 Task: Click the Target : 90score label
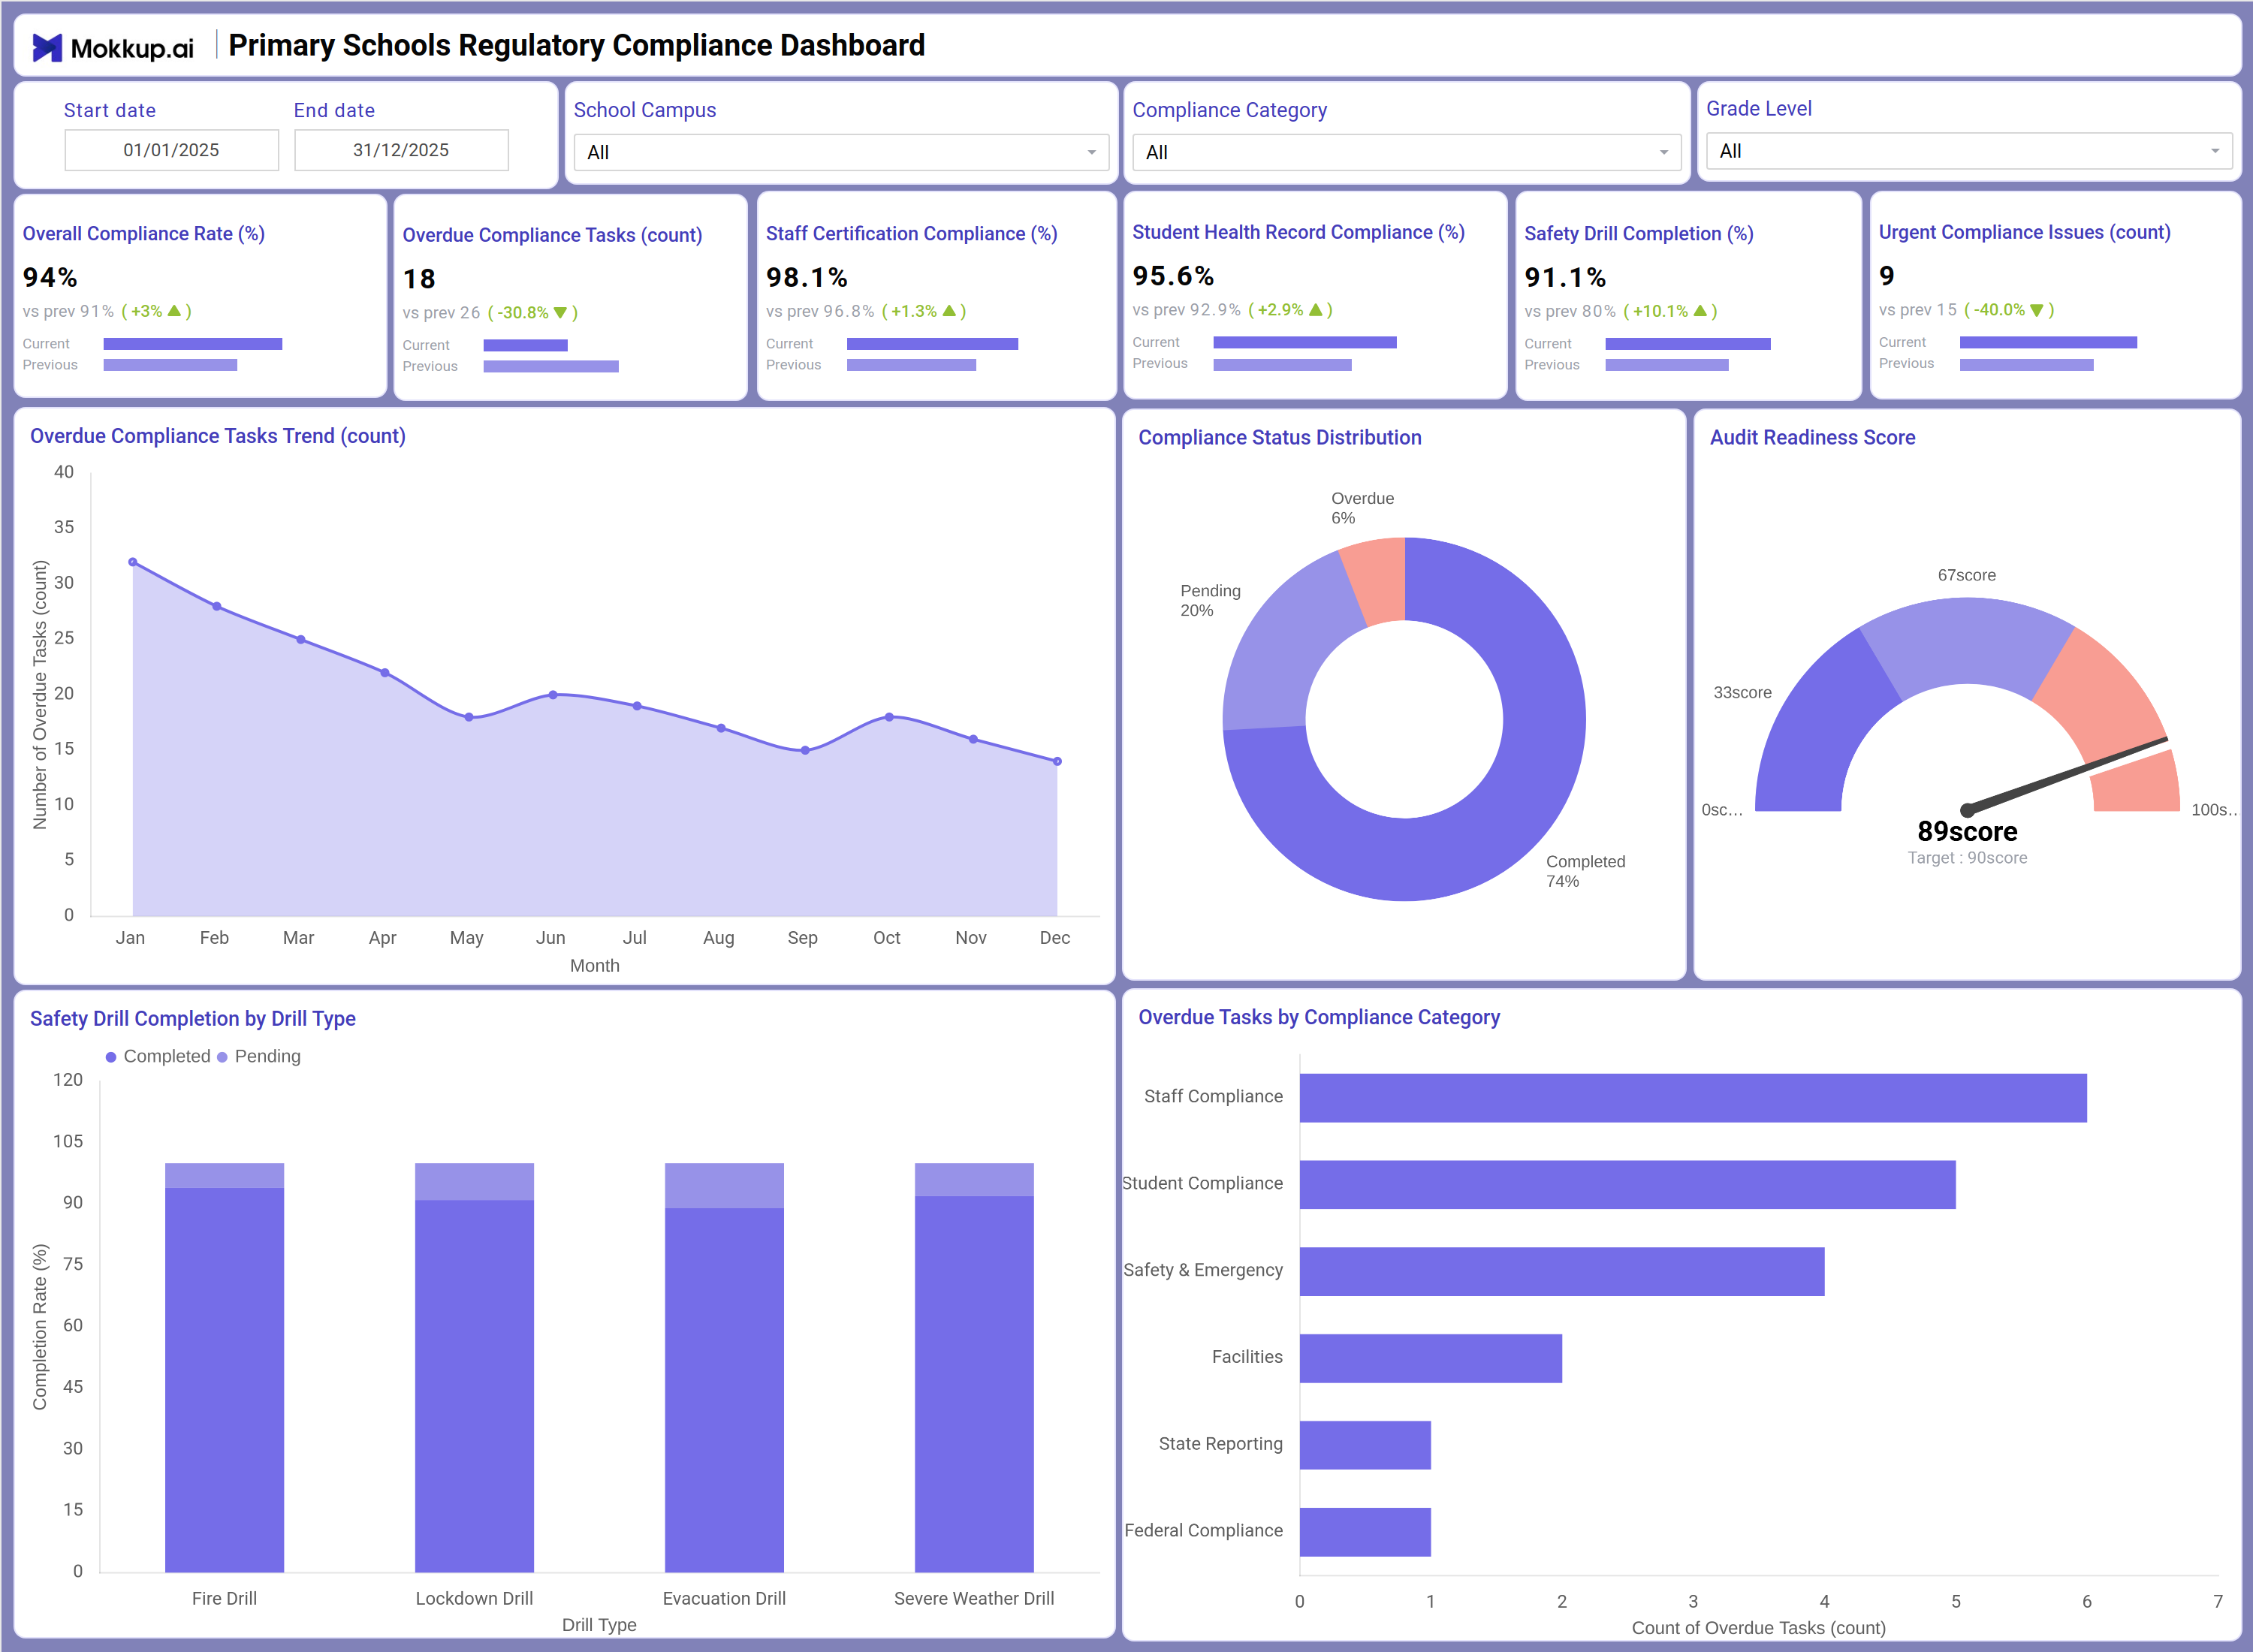click(x=1967, y=858)
